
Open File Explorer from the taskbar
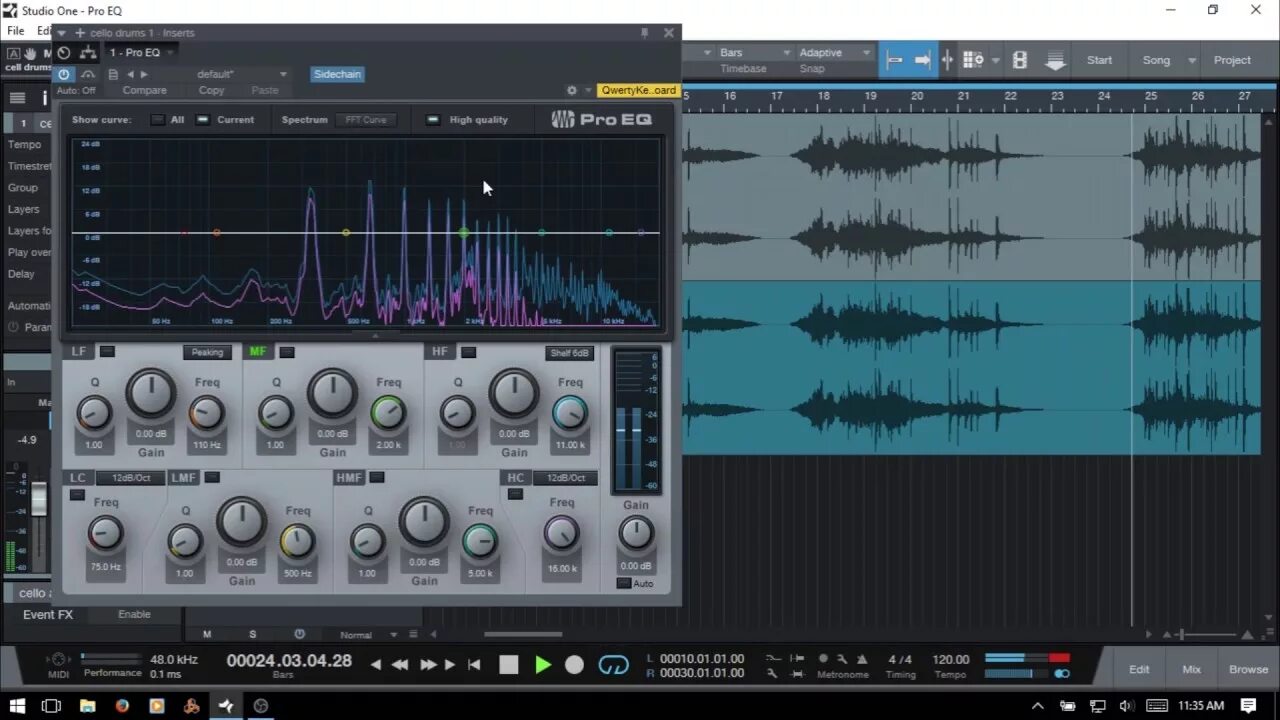87,705
